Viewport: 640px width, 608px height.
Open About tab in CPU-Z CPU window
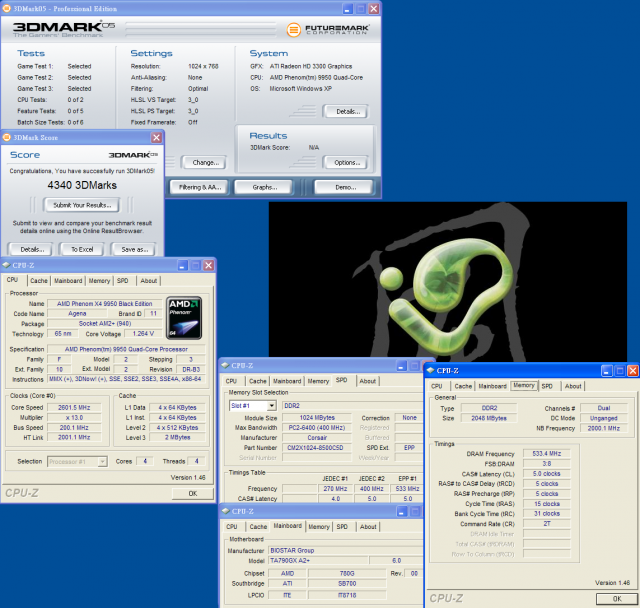[x=149, y=281]
